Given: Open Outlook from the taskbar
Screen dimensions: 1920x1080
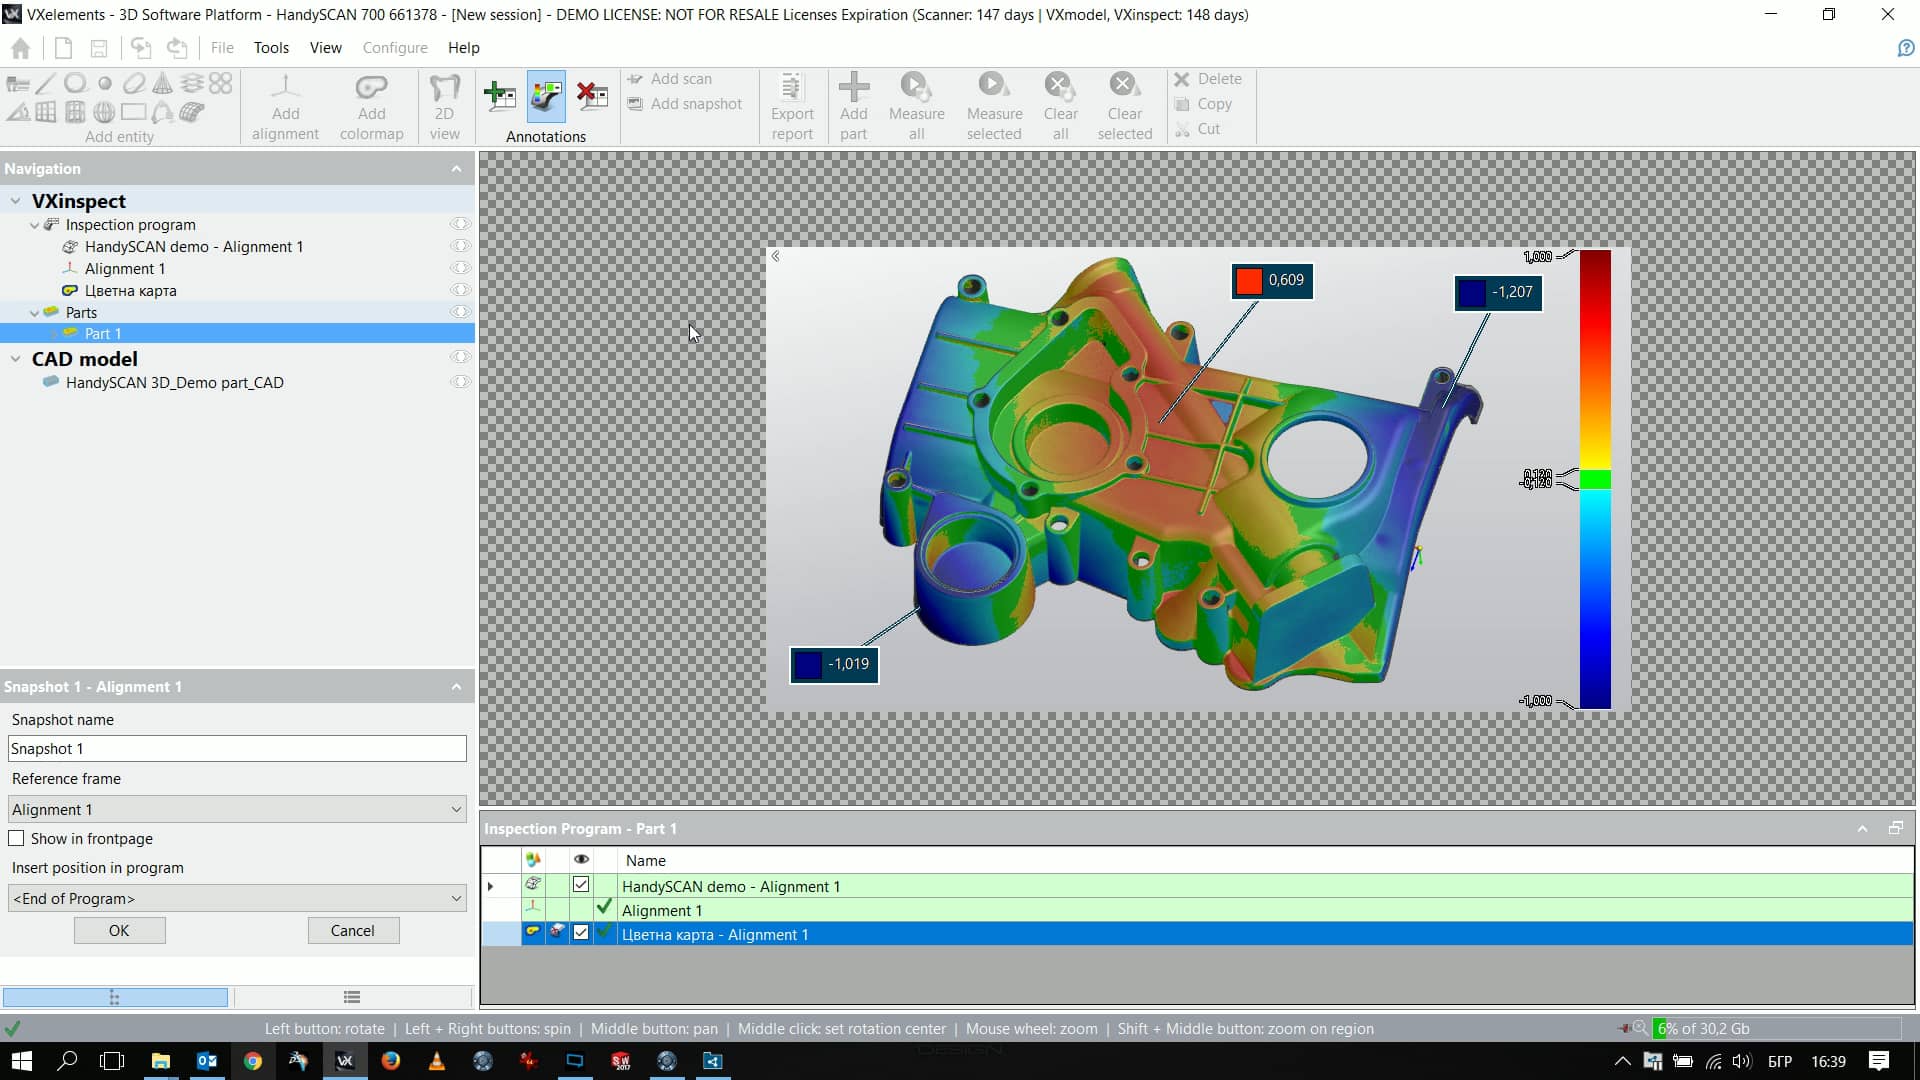Looking at the screenshot, I should coord(207,1061).
